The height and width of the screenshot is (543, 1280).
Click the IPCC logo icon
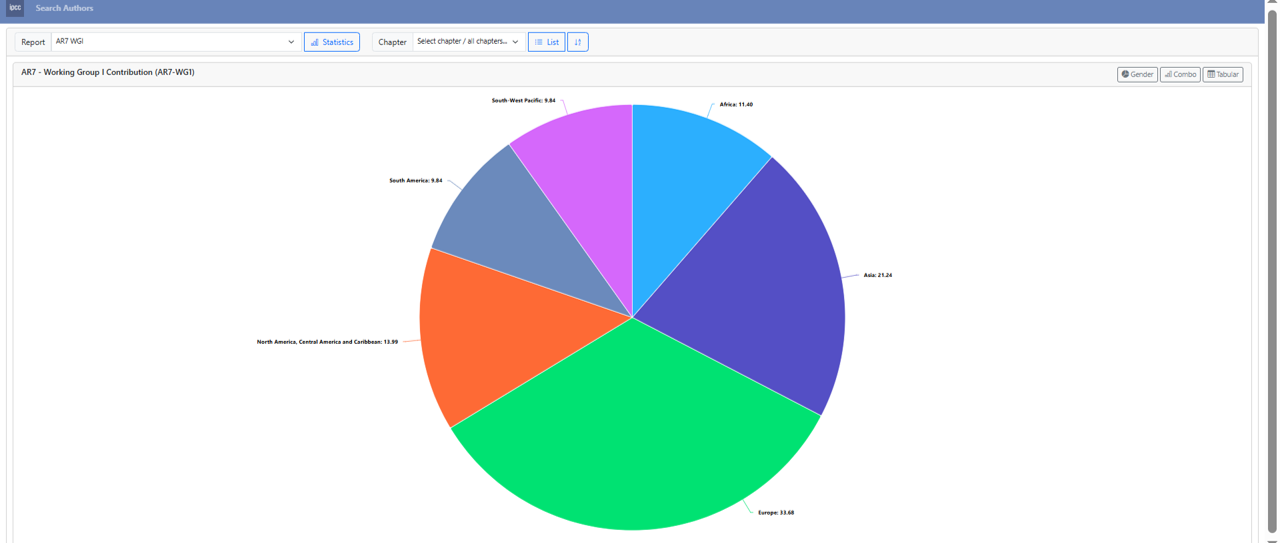tap(15, 8)
